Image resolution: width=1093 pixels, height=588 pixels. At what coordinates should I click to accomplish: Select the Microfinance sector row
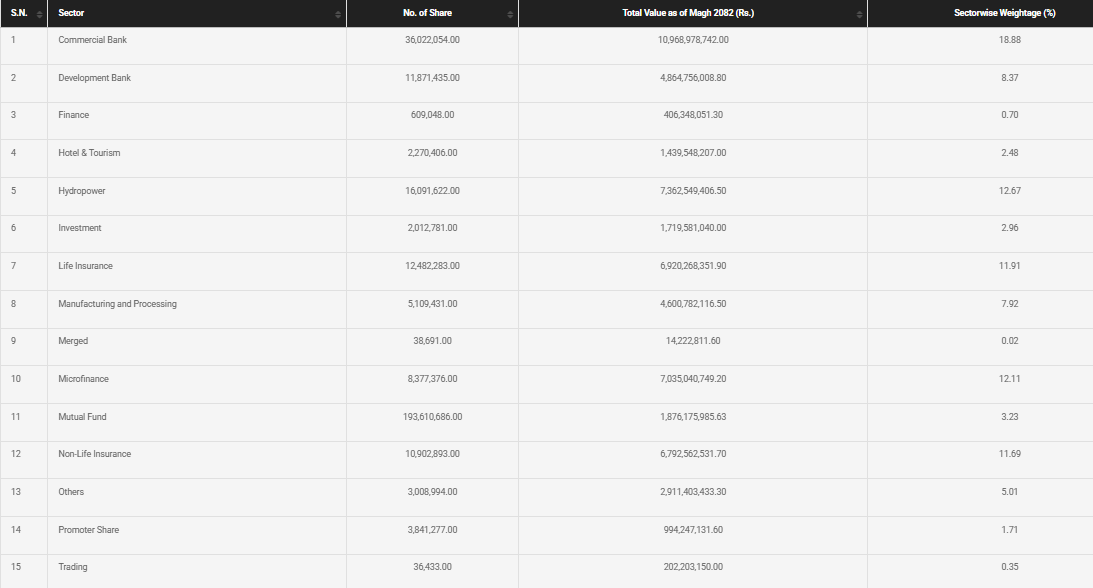(x=83, y=379)
